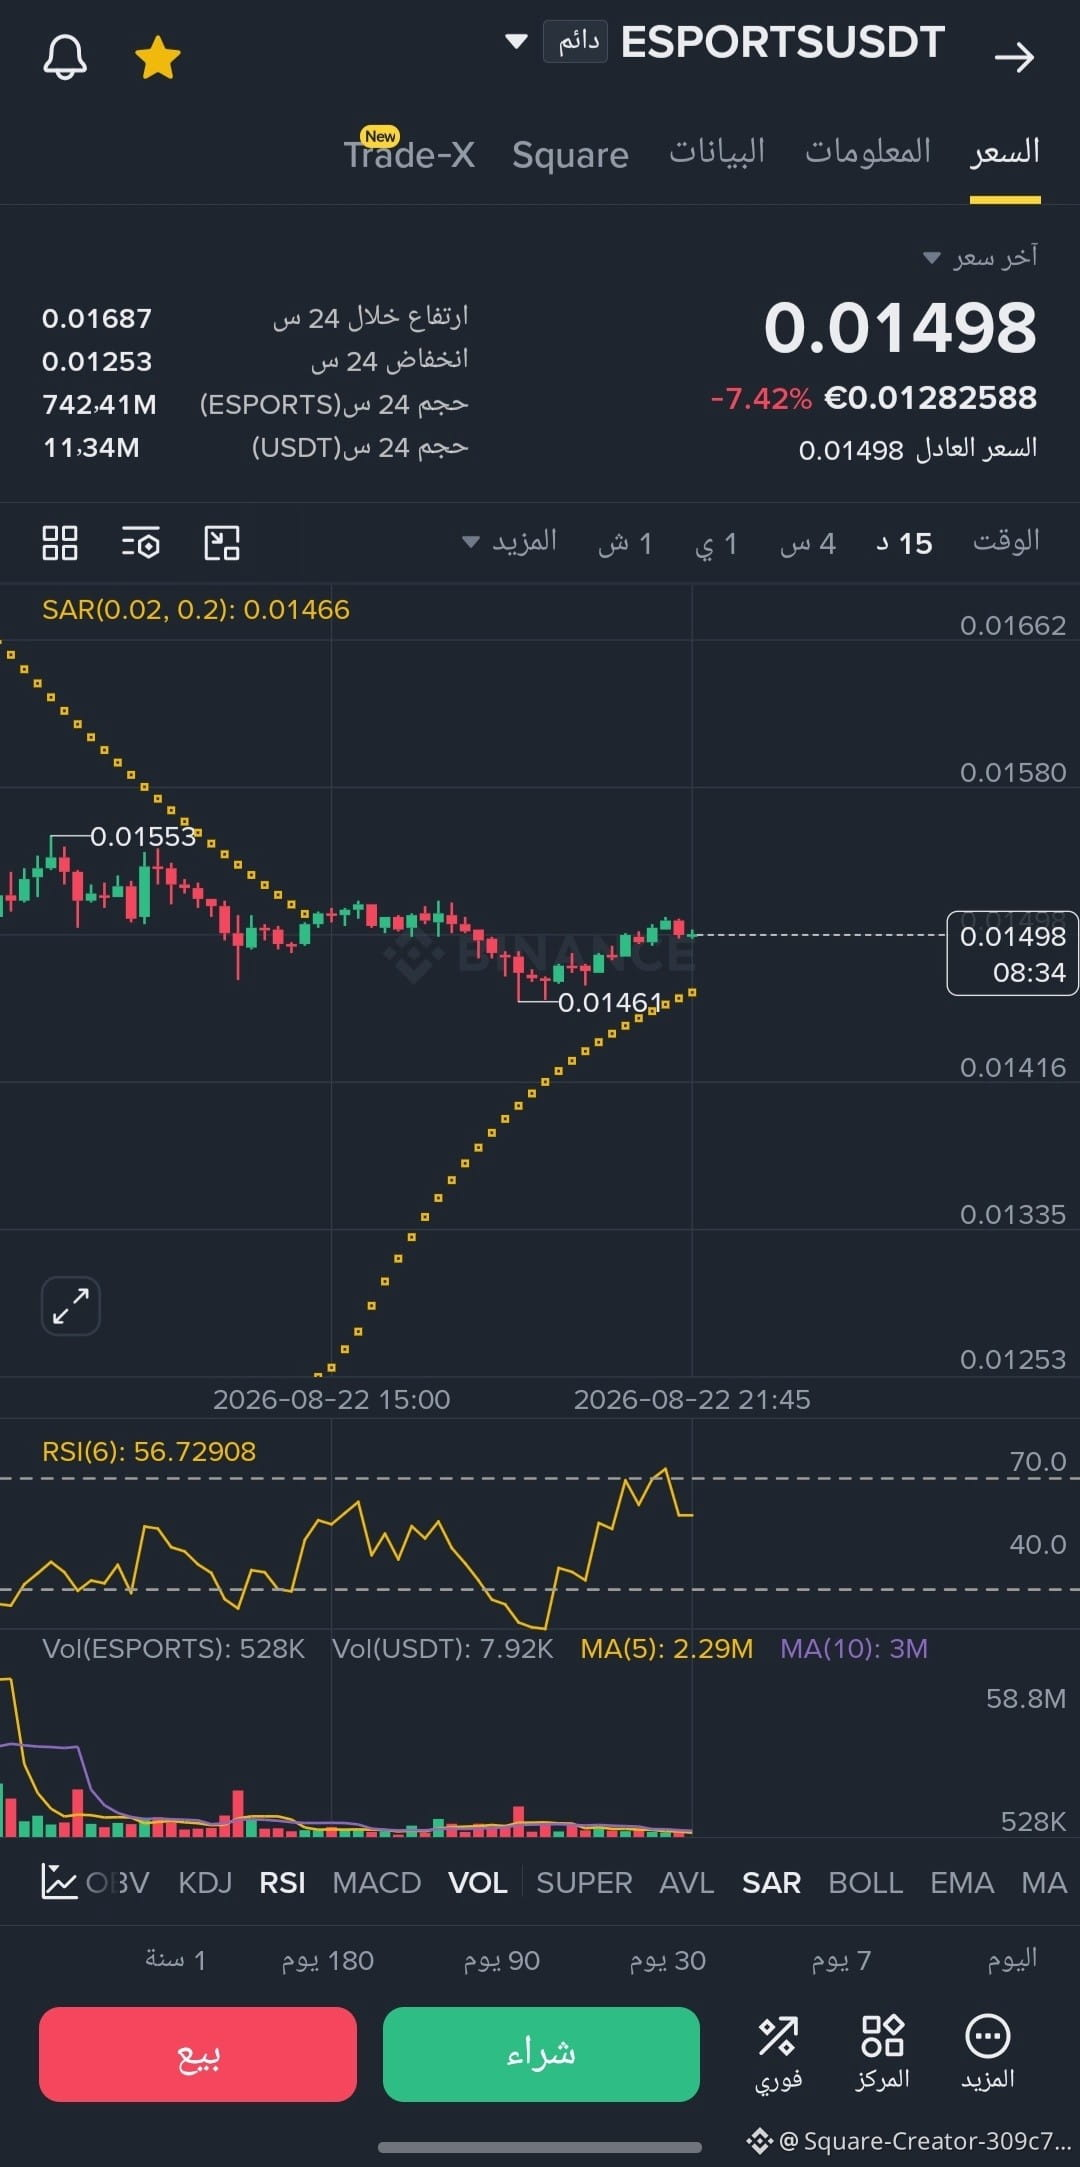Select the 30 يوم range
This screenshot has width=1080, height=2167.
click(667, 1960)
